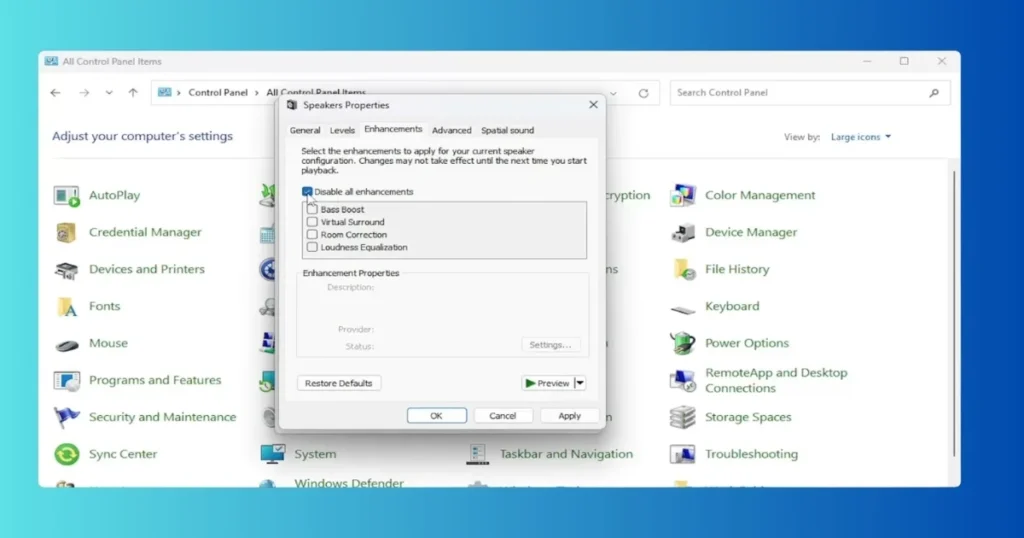The height and width of the screenshot is (538, 1024).
Task: Open Security and Maintenance flag icon
Action: coord(67,417)
